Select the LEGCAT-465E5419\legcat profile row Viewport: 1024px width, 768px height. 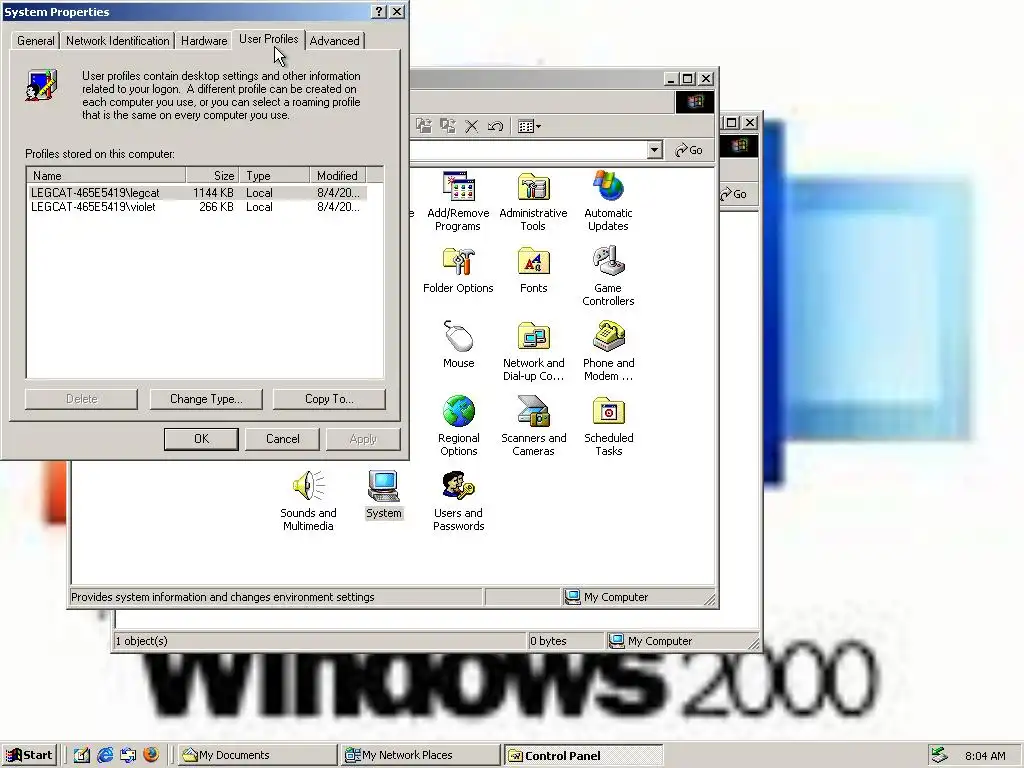[x=197, y=193]
